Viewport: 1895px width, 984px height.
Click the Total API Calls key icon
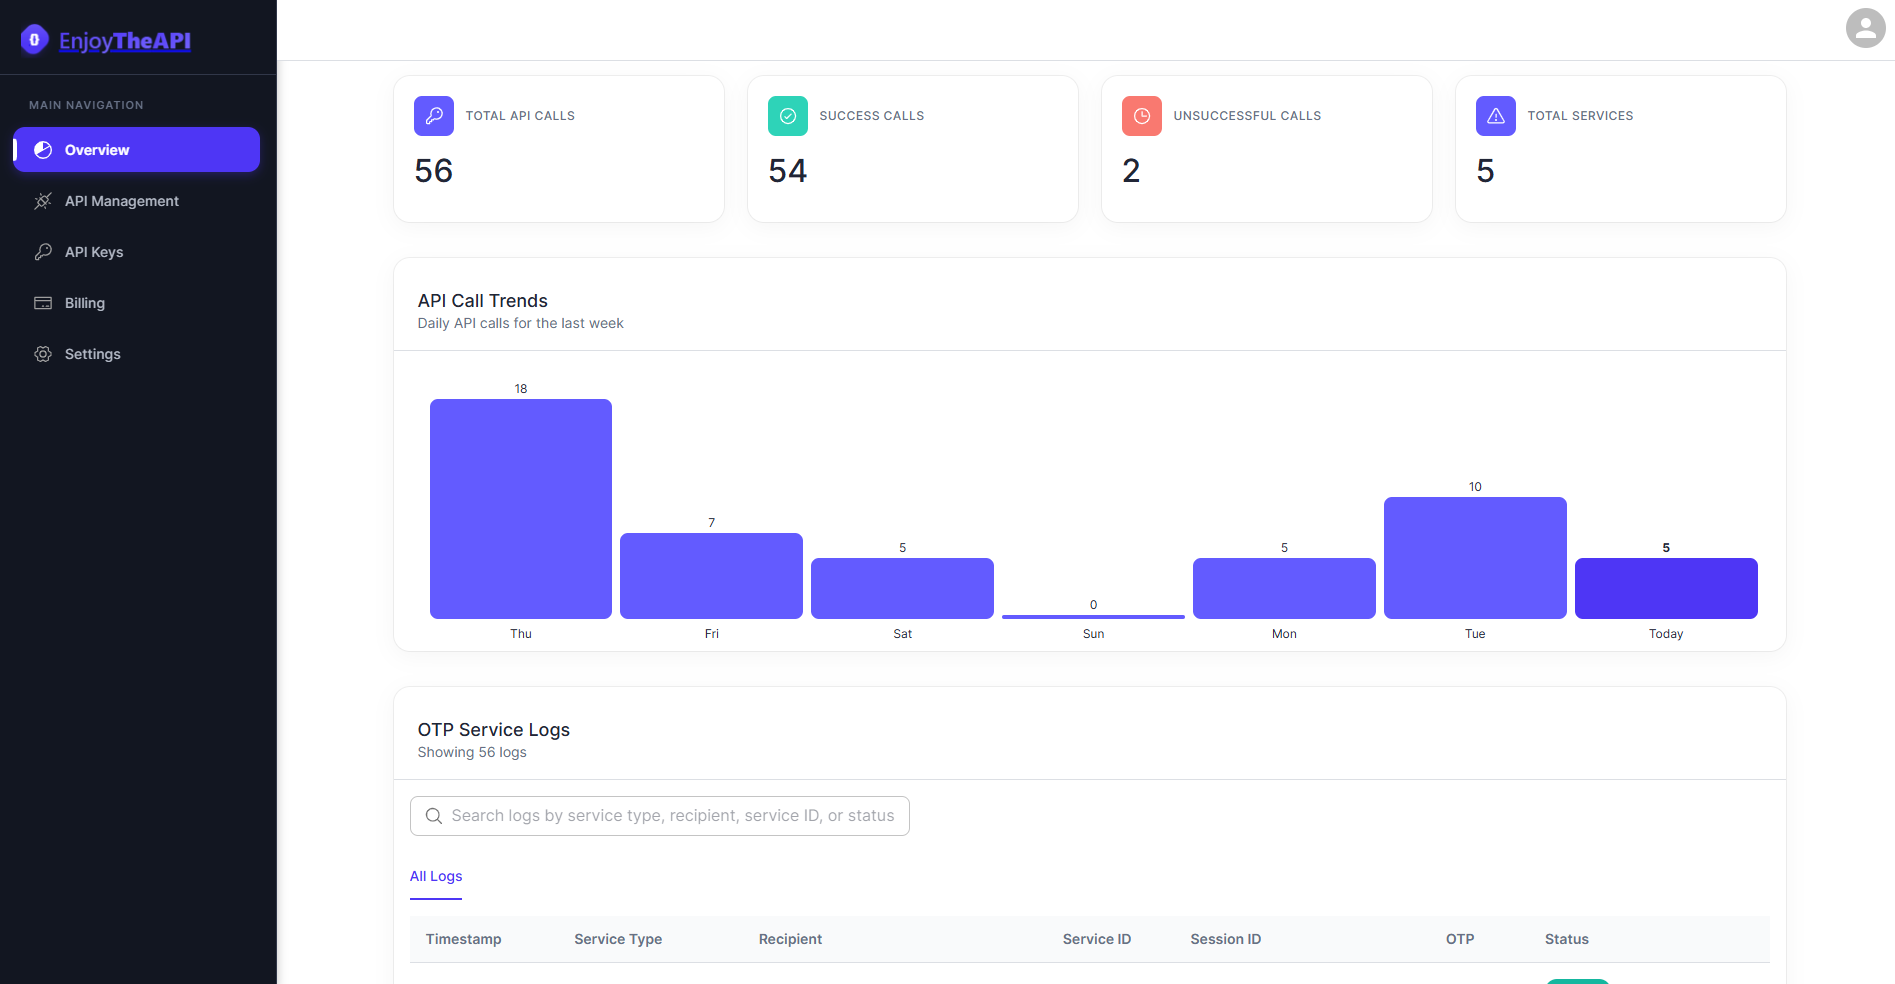[x=434, y=116]
